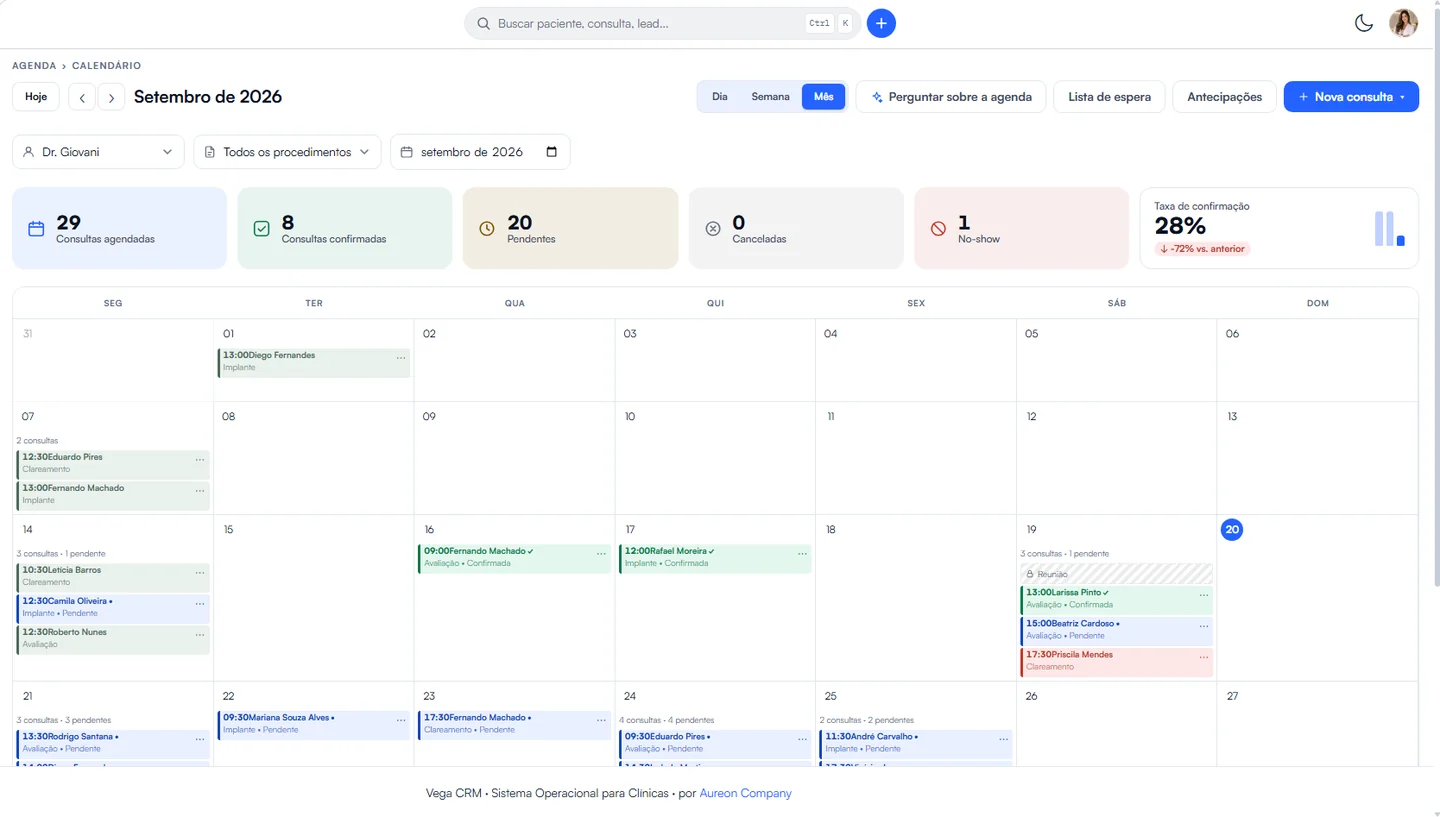This screenshot has height=817, width=1440.
Task: Open Rodrigo Santana 13:30 appointment
Action: [113, 743]
